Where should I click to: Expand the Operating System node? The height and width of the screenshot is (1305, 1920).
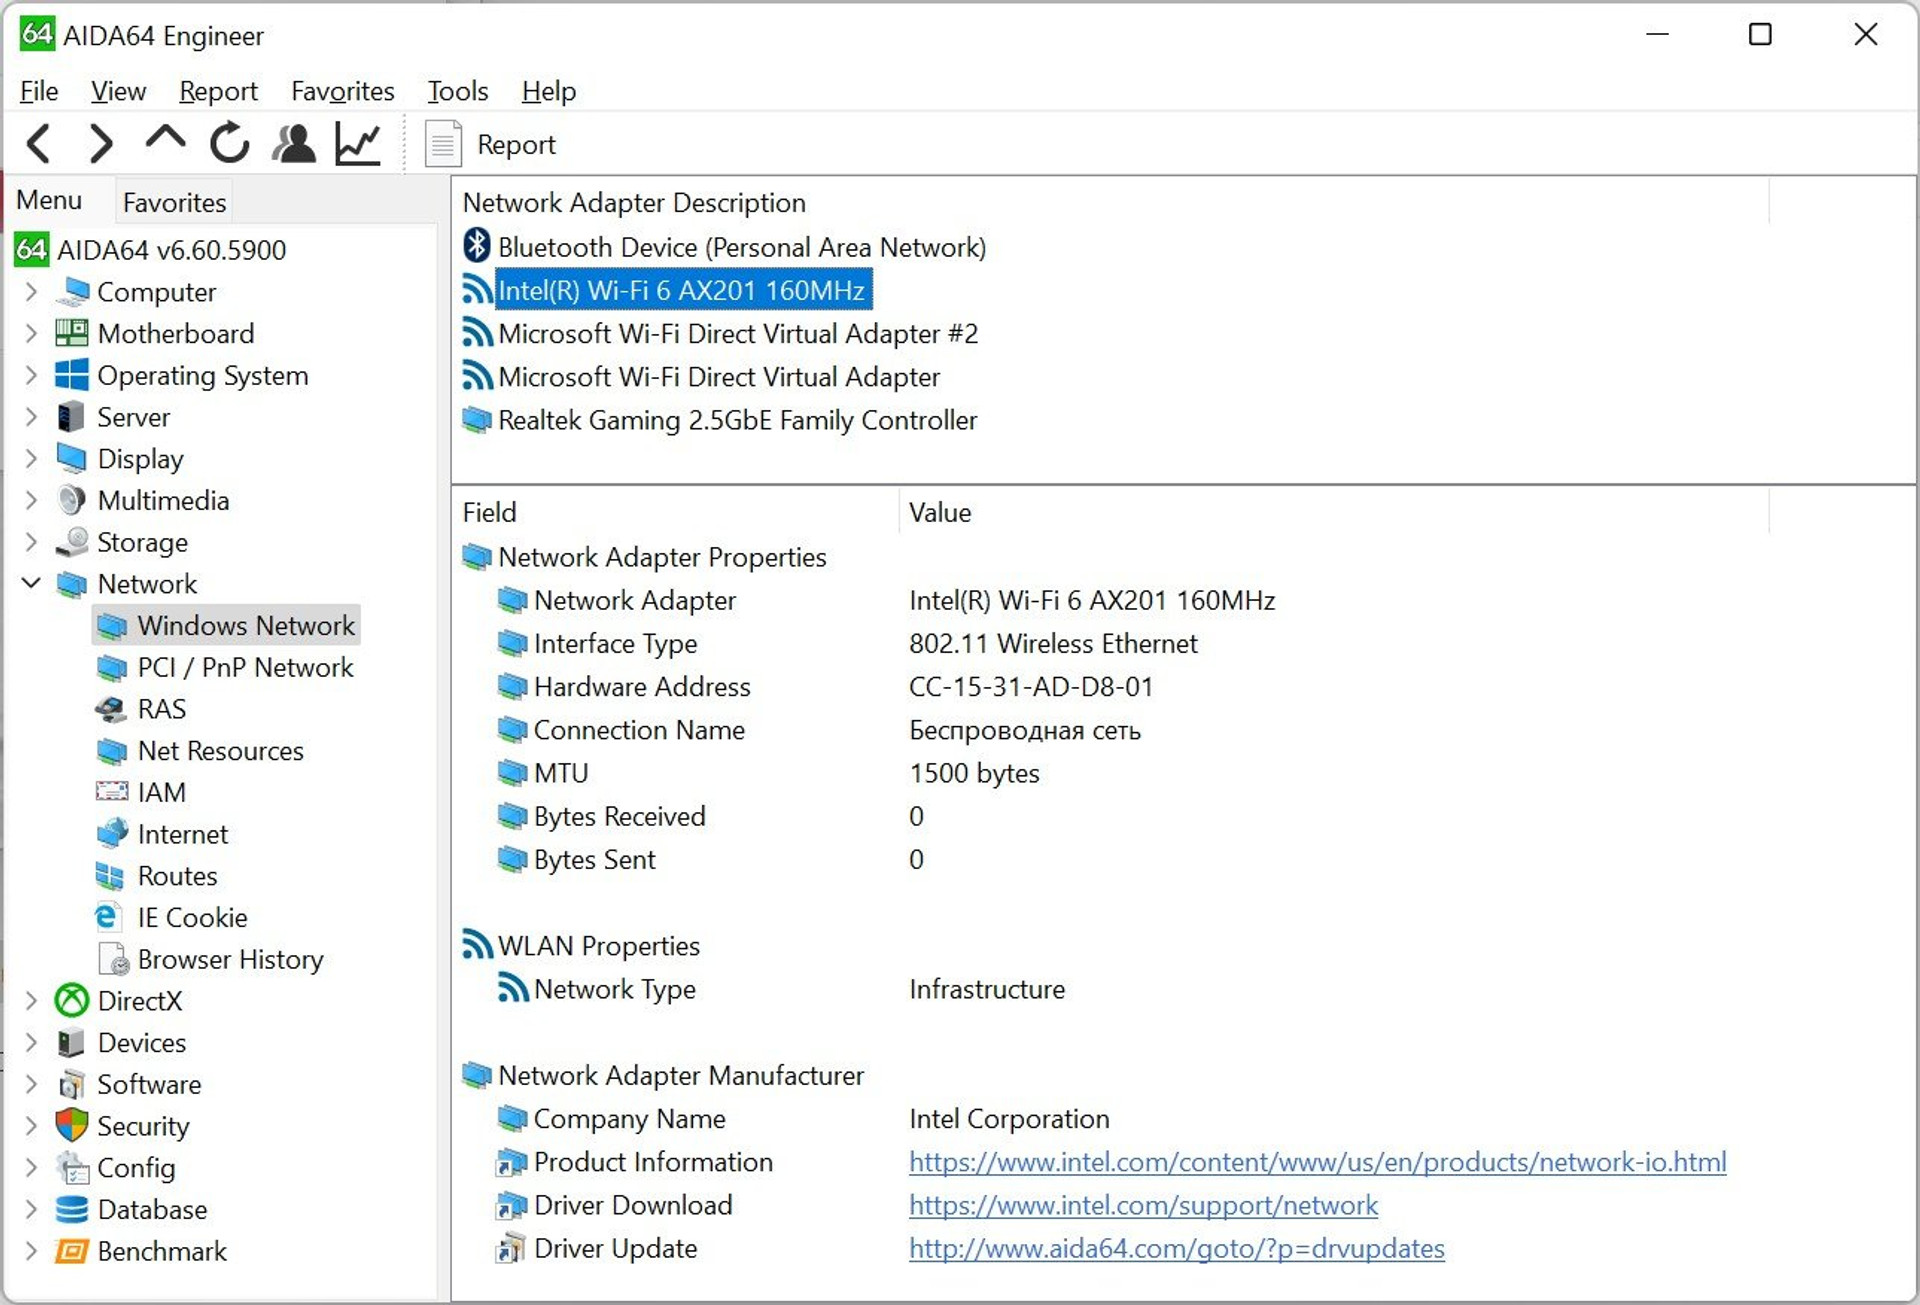pos(31,375)
